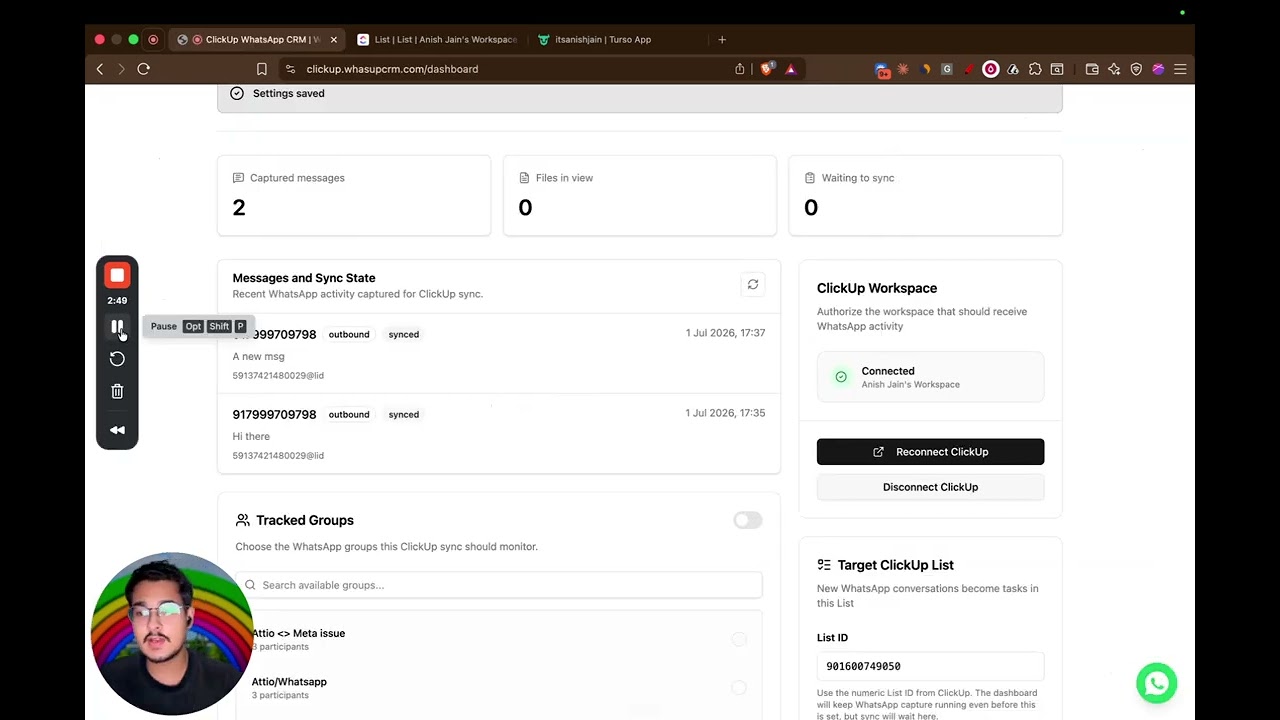
Task: Click the Files in view card
Action: pos(640,196)
